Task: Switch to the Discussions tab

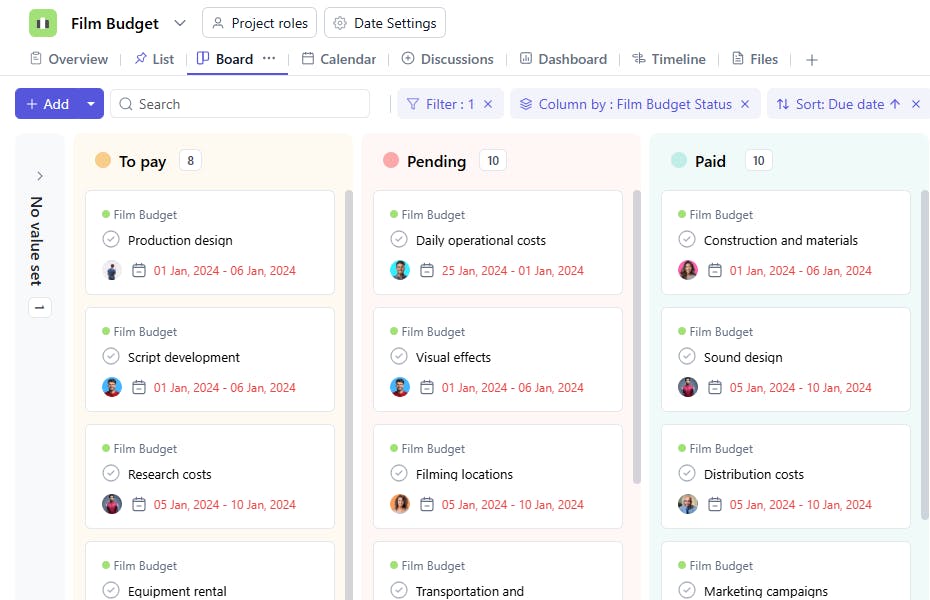Action: coord(448,59)
